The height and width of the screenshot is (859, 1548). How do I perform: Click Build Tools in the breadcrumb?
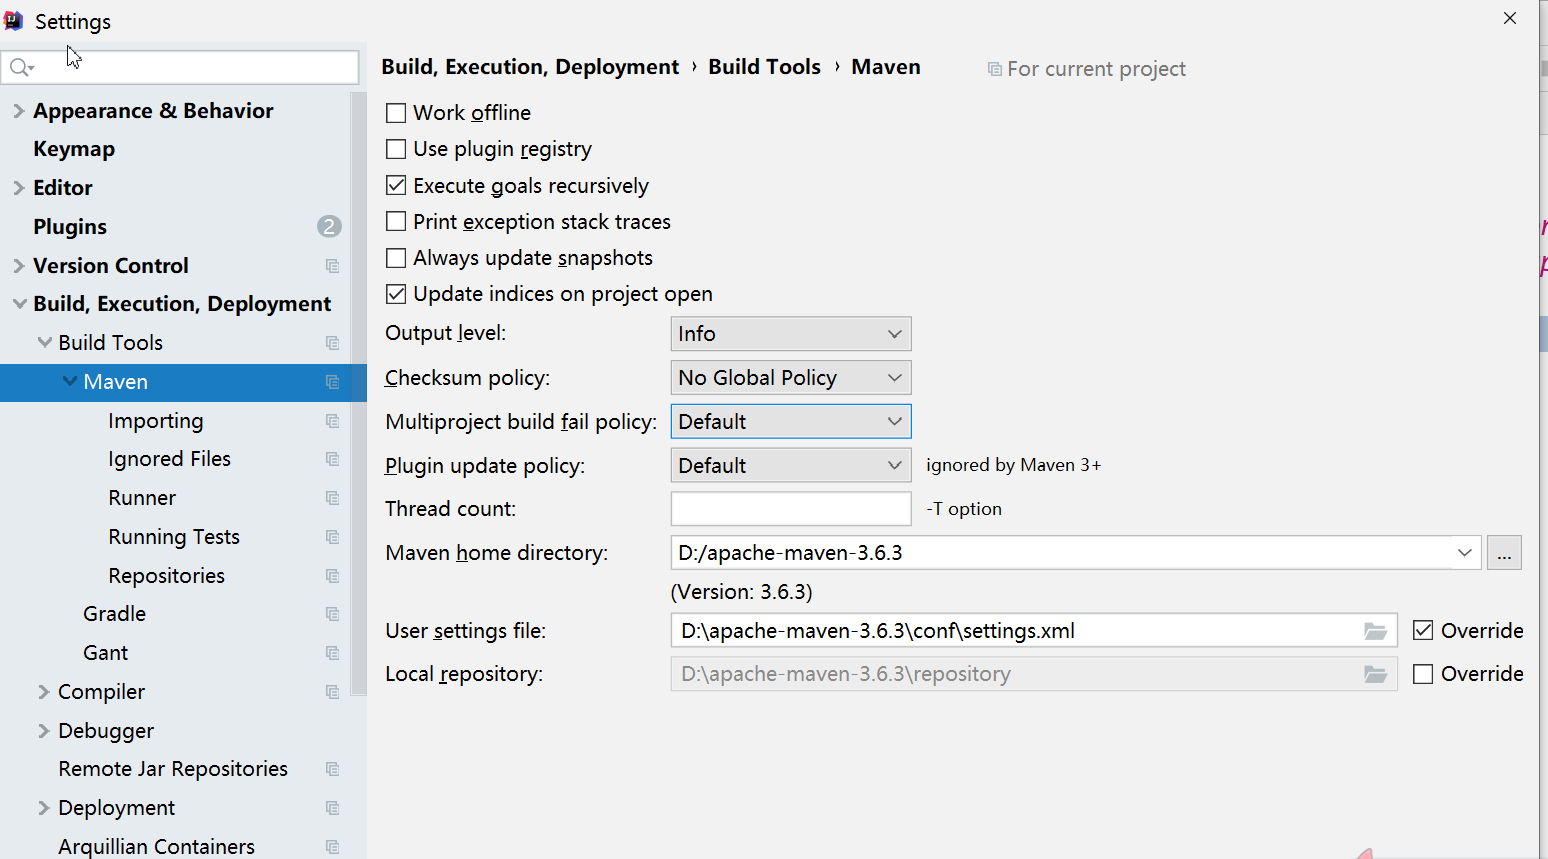coord(764,67)
